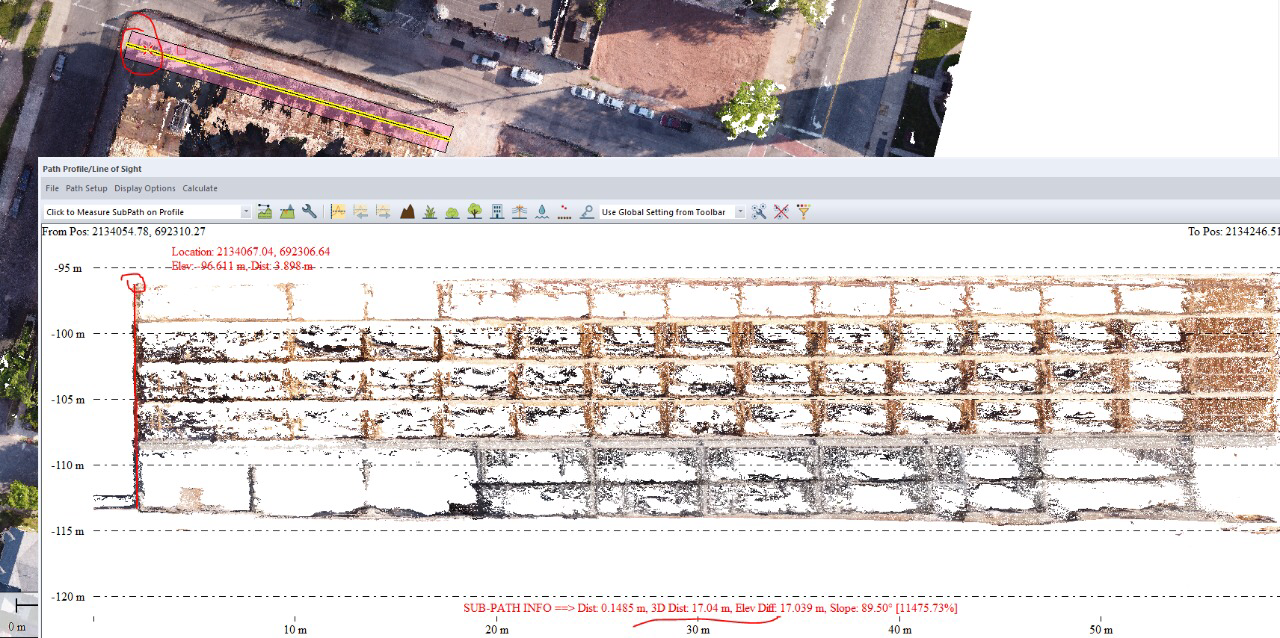Click the Path Profile/Line of Sight title bar

[x=400, y=169]
